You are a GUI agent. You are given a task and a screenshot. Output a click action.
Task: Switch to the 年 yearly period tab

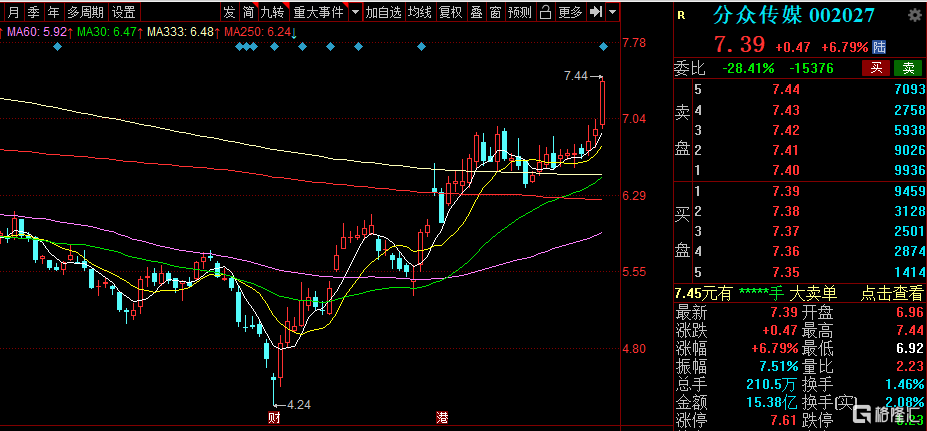click(x=54, y=12)
